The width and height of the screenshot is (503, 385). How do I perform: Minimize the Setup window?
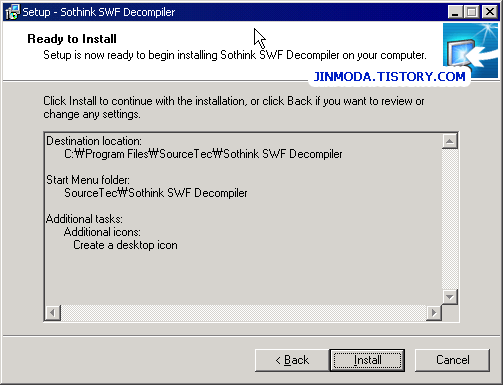coord(455,12)
